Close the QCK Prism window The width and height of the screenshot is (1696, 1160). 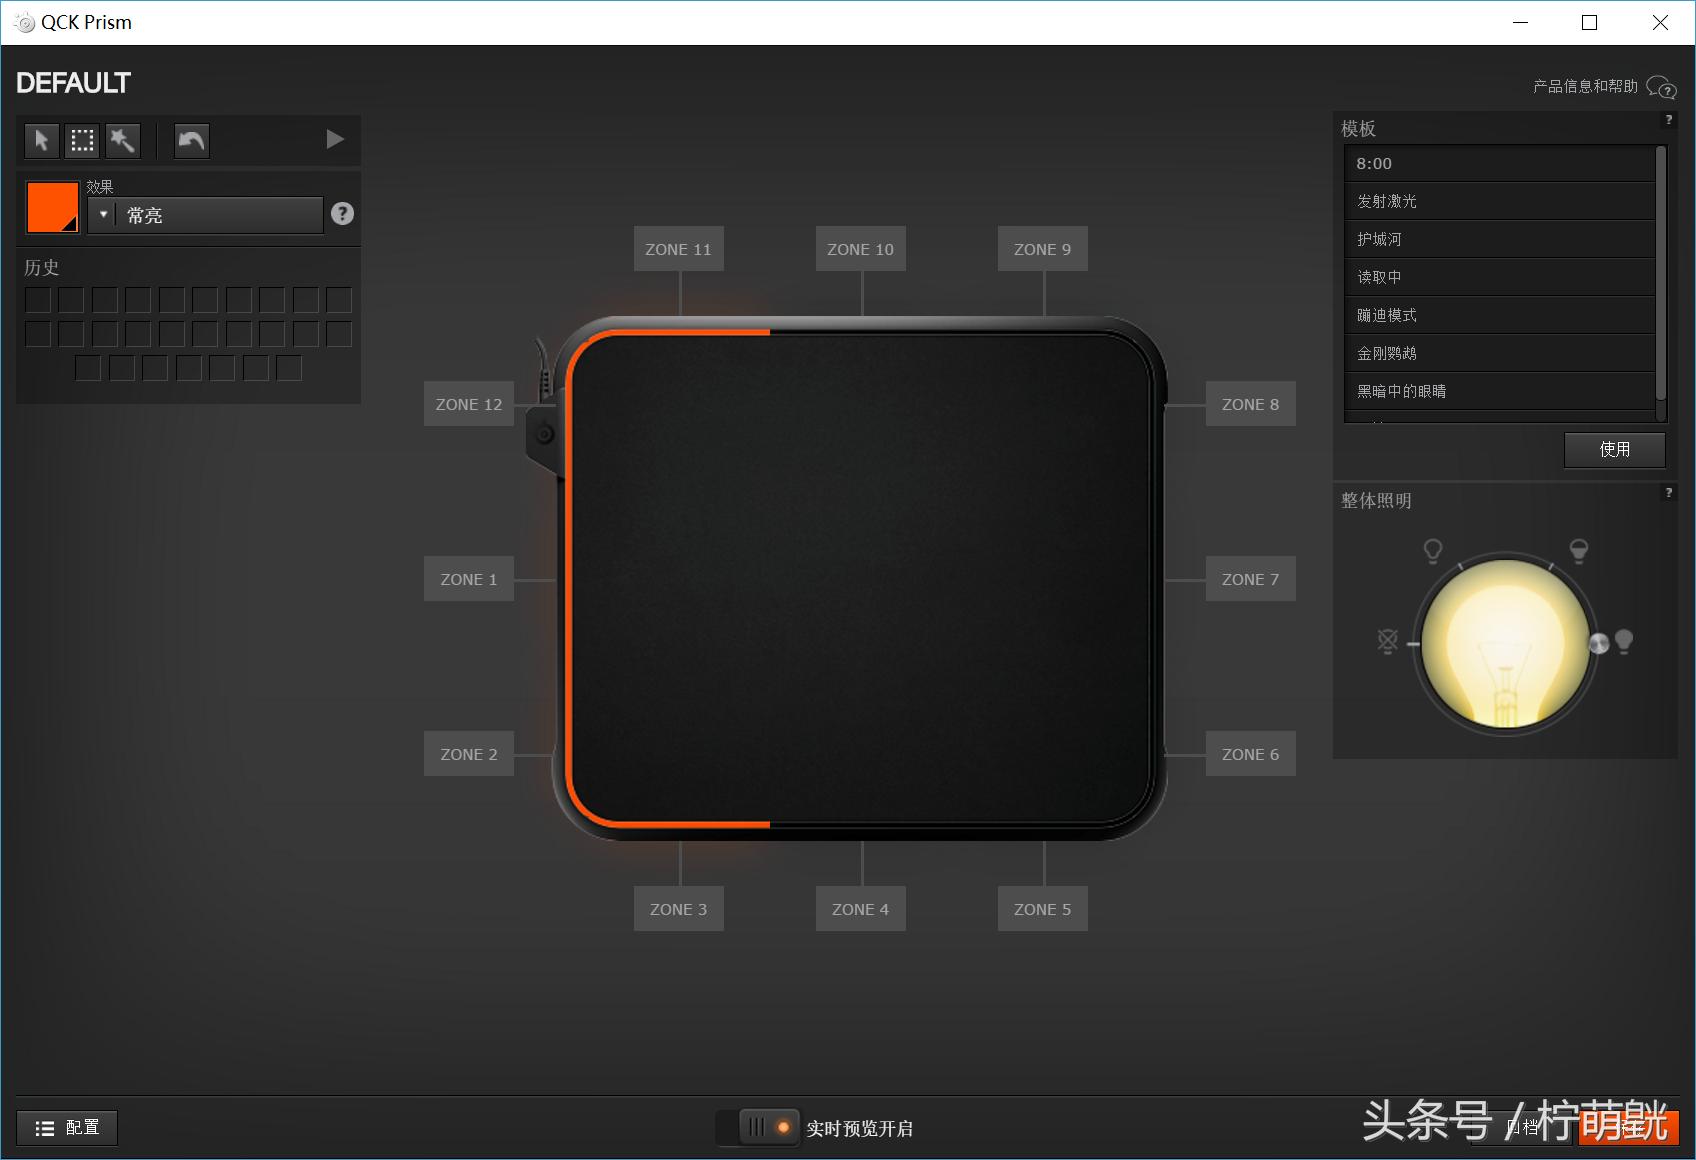tap(1660, 22)
